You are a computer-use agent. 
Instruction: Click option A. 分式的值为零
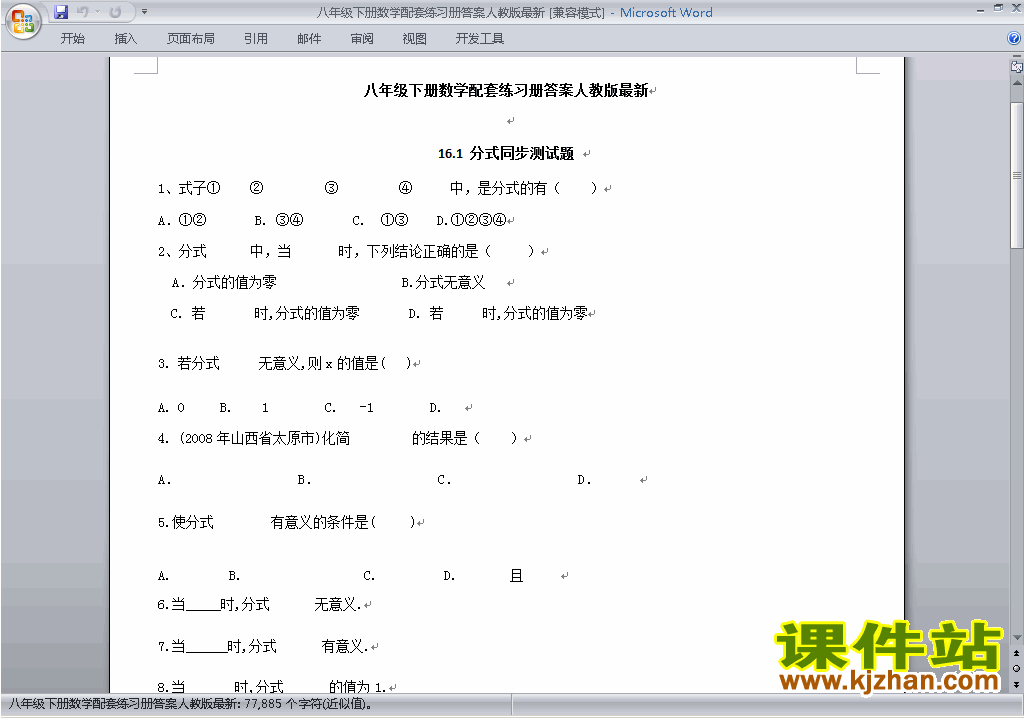[224, 282]
